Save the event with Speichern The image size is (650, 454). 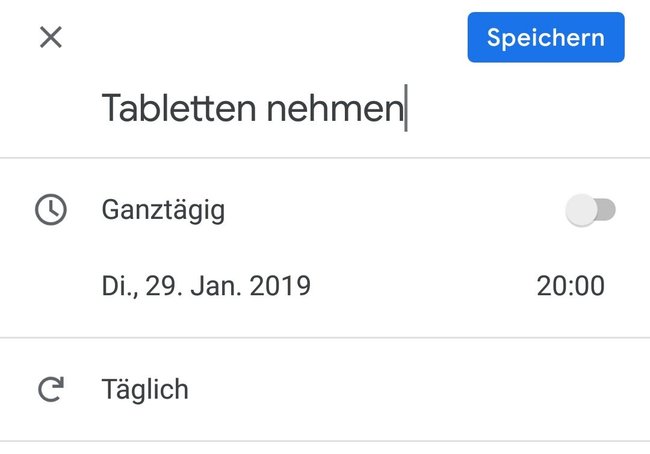[x=546, y=37]
